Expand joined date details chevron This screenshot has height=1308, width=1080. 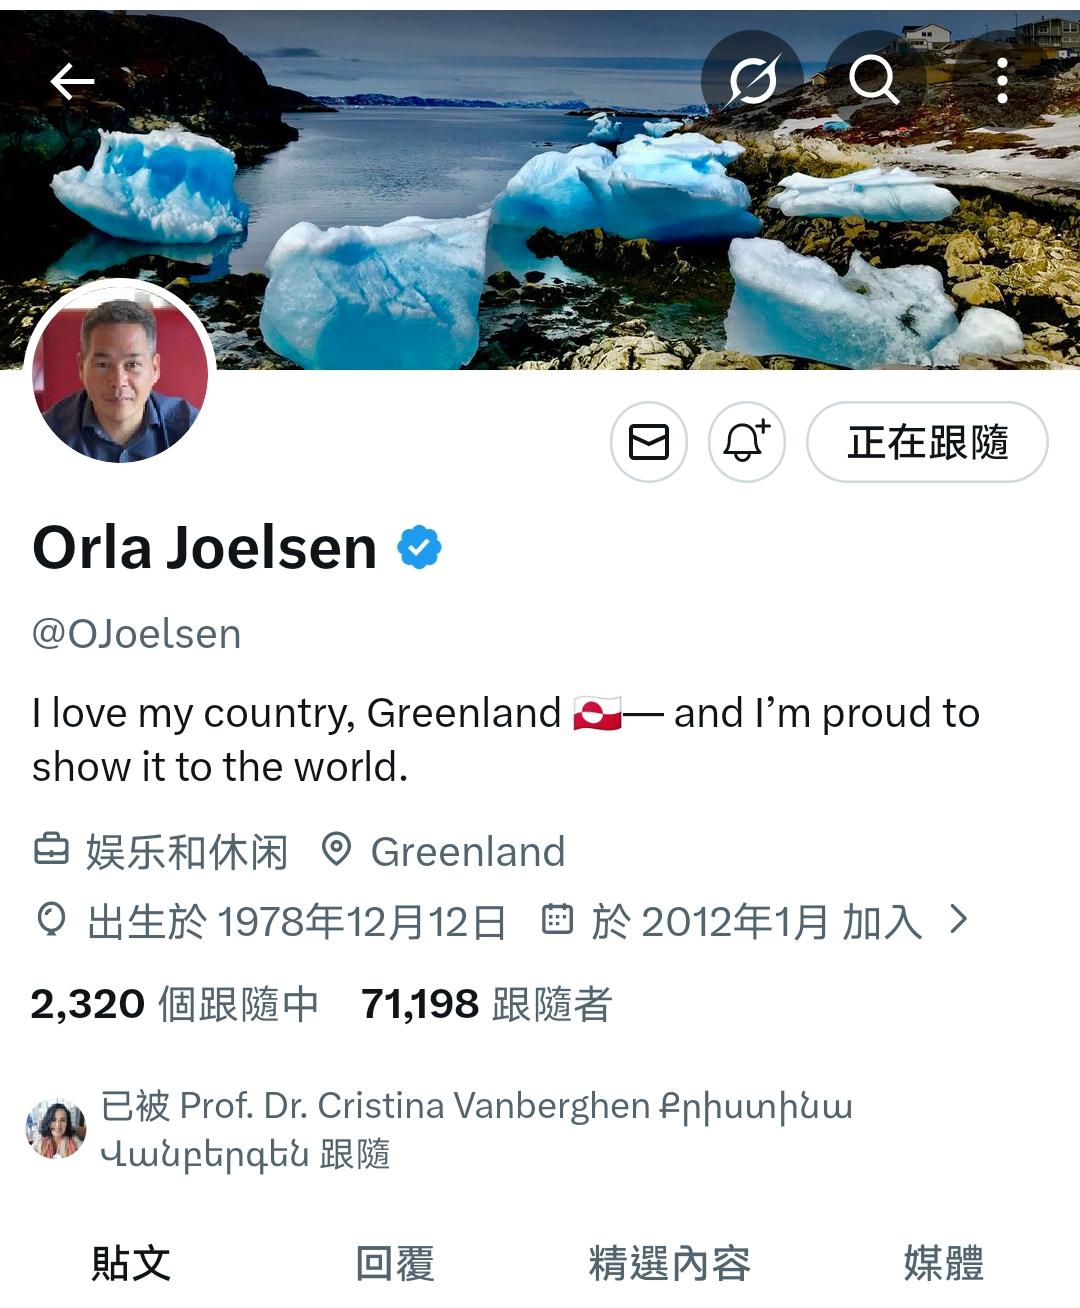[958, 920]
